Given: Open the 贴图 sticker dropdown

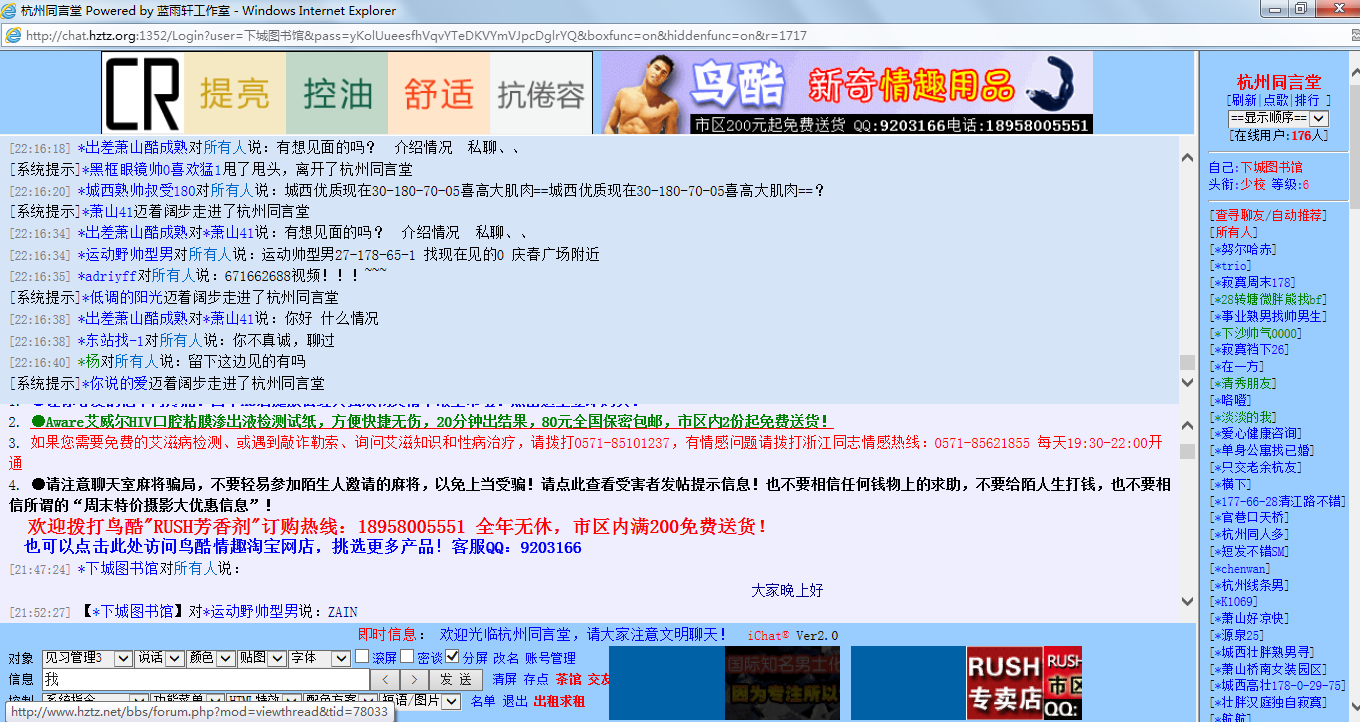Looking at the screenshot, I should coord(262,658).
